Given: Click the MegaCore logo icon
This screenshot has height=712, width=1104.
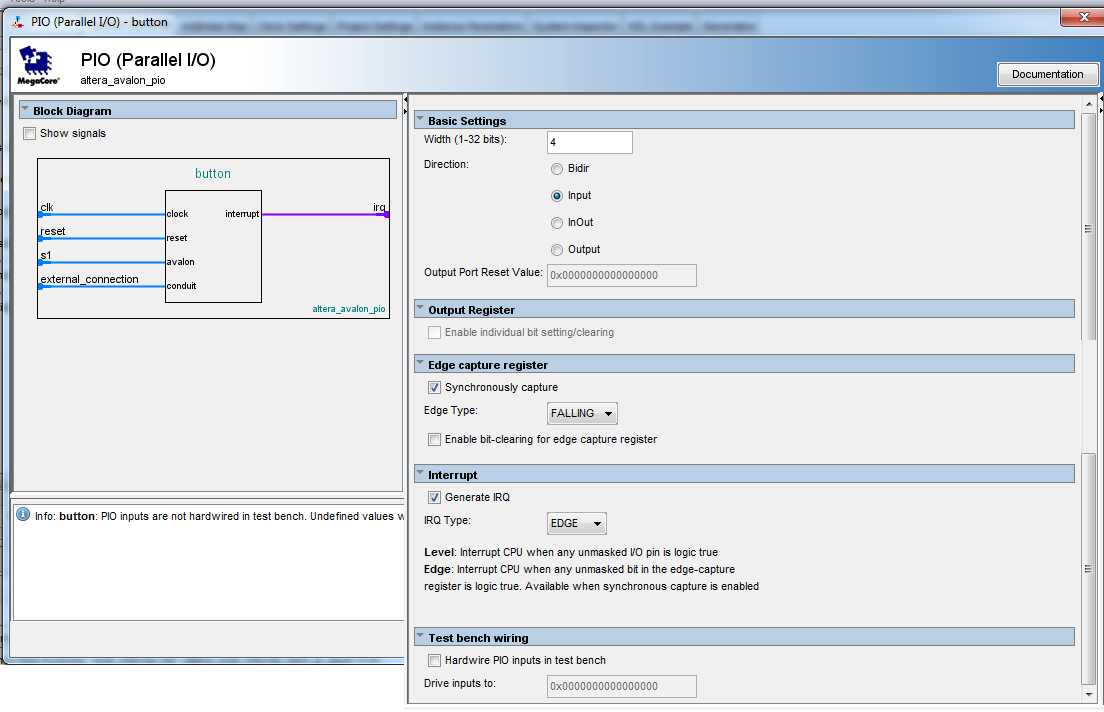Looking at the screenshot, I should point(37,65).
